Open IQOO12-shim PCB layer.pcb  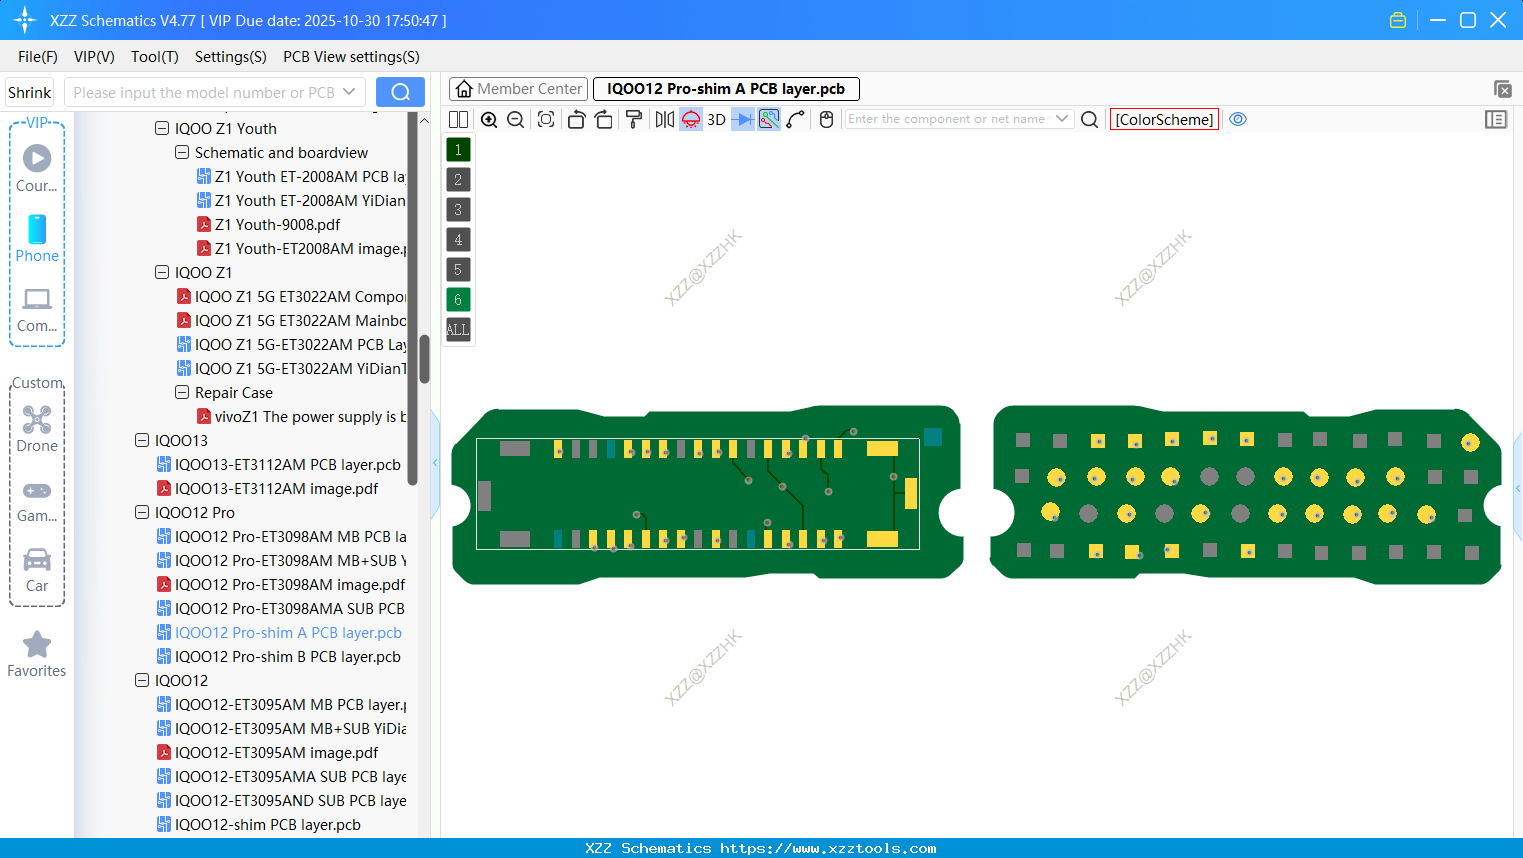point(259,825)
